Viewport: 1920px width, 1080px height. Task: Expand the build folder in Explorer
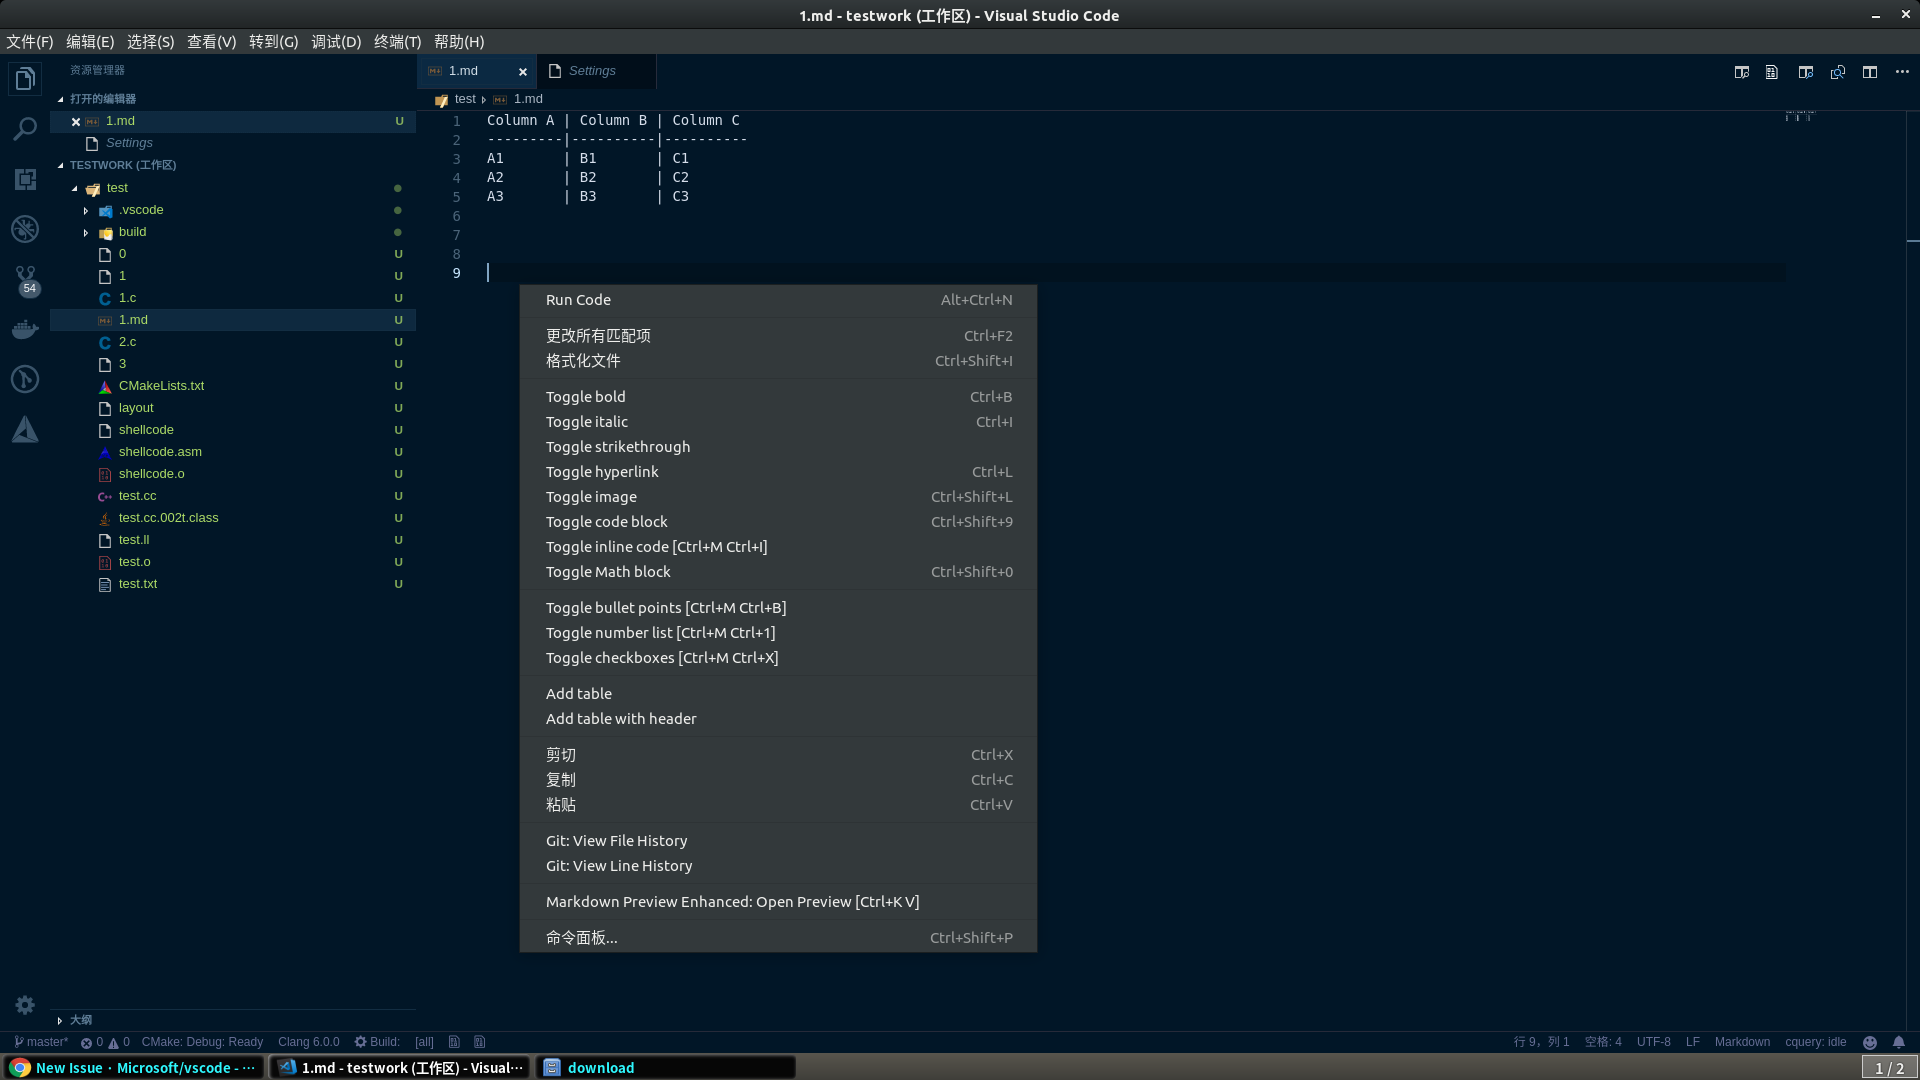coord(86,231)
